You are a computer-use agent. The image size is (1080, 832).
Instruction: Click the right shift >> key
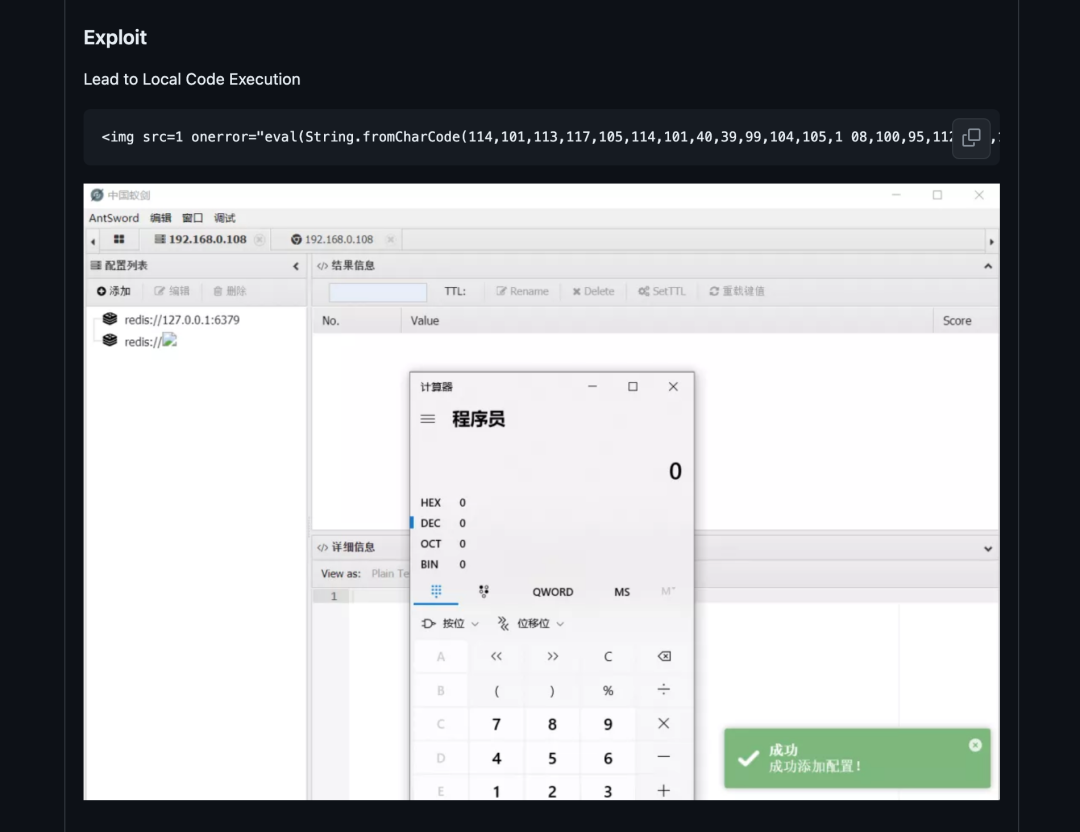[552, 656]
